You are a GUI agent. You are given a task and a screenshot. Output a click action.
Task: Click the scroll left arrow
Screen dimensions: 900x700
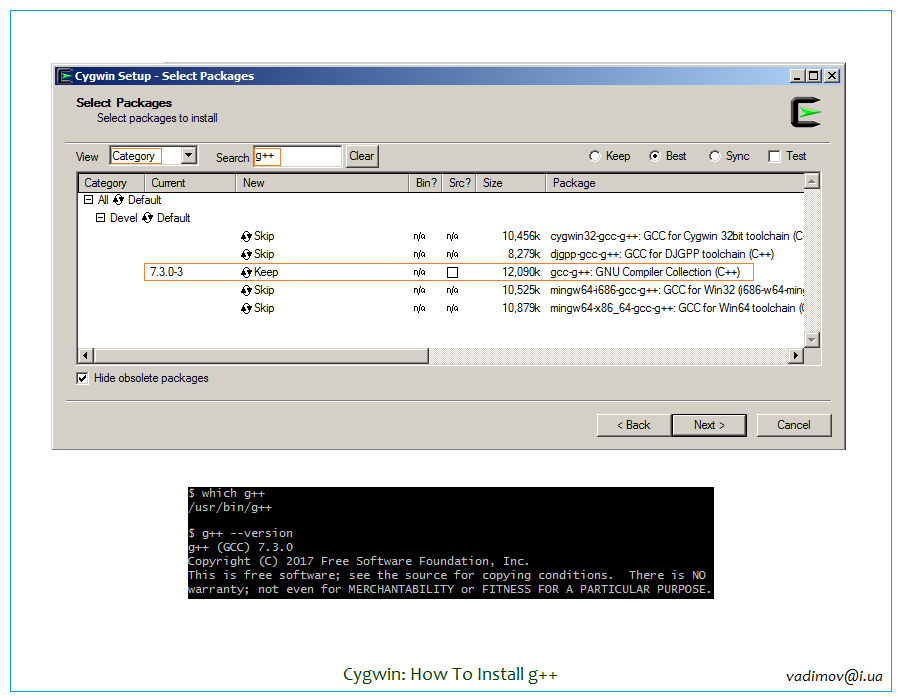coord(86,356)
